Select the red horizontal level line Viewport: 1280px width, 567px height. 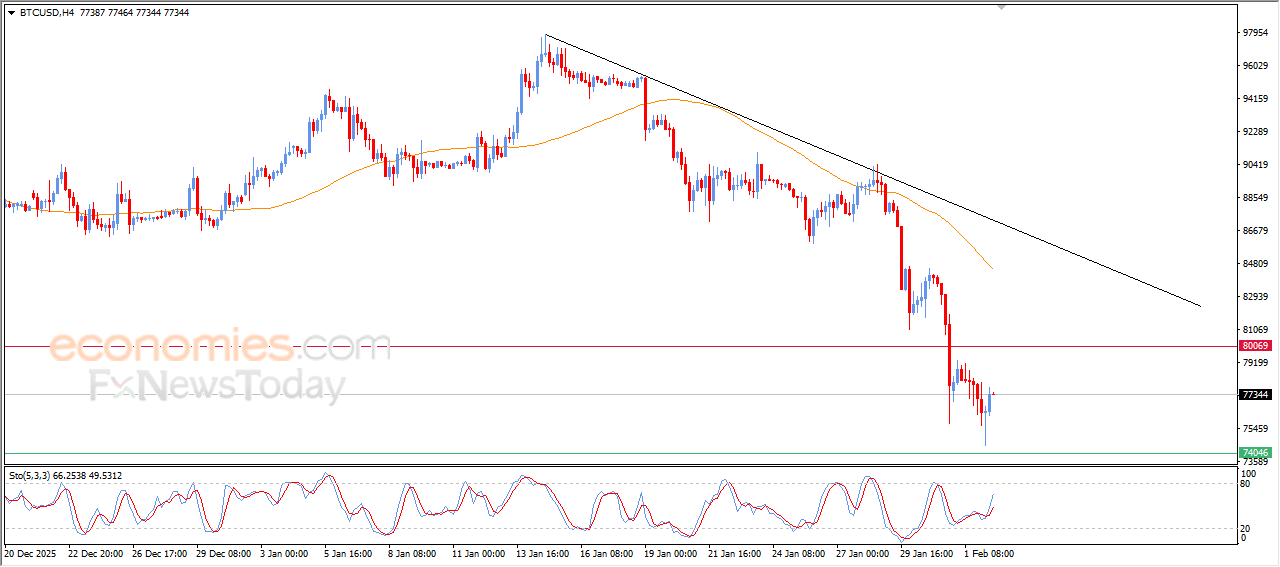pyautogui.click(x=620, y=346)
